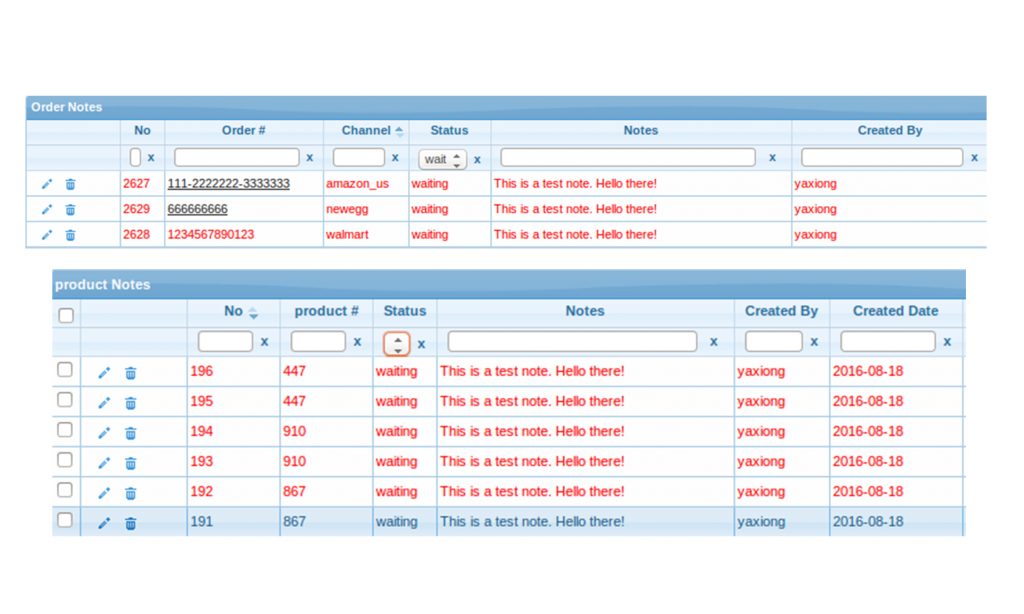Focus the Channel filter input
1024x614 pixels.
point(359,157)
